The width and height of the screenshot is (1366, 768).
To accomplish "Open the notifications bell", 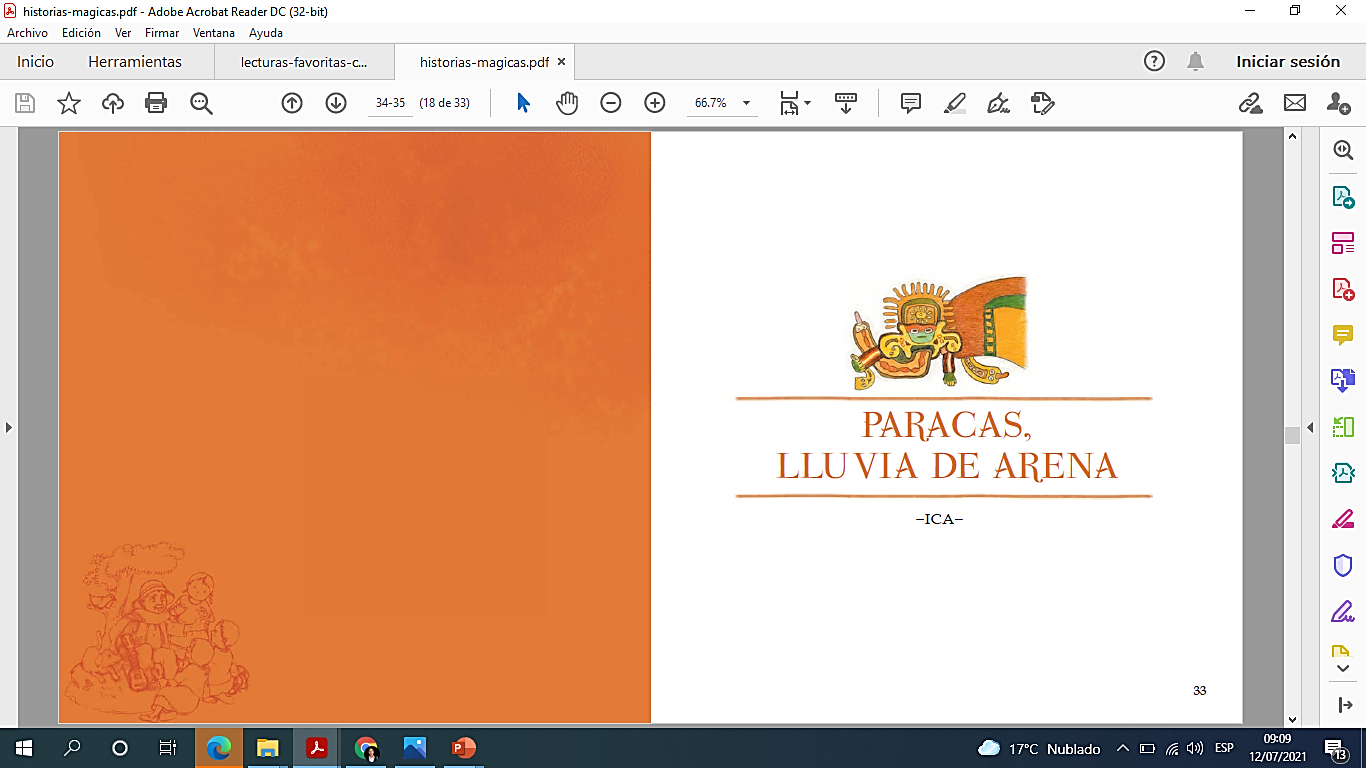I will [1195, 62].
